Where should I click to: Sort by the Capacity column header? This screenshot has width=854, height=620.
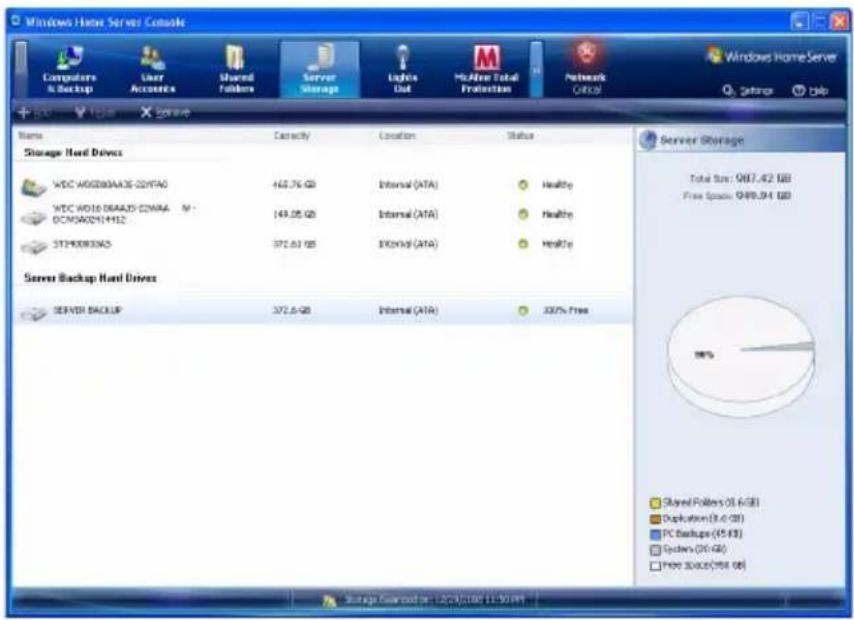pyautogui.click(x=291, y=135)
